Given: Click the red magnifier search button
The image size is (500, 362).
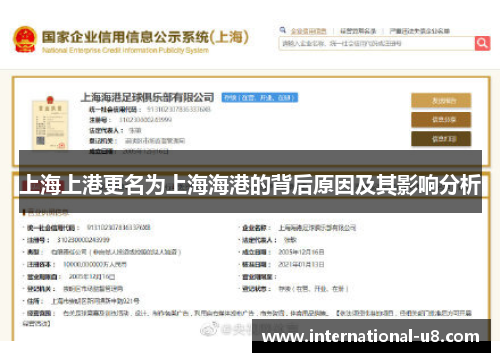Looking at the screenshot, I should click(x=482, y=43).
